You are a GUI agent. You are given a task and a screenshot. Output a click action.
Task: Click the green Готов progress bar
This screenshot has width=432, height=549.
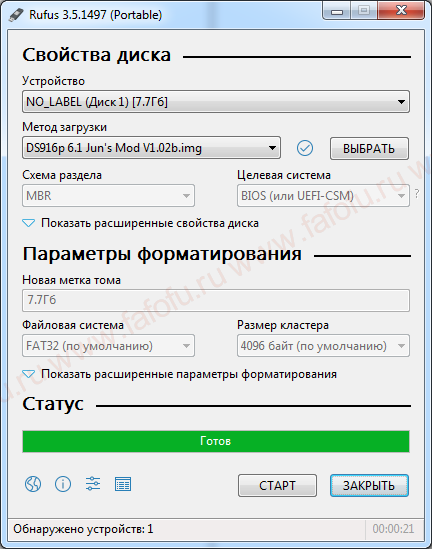pos(216,441)
